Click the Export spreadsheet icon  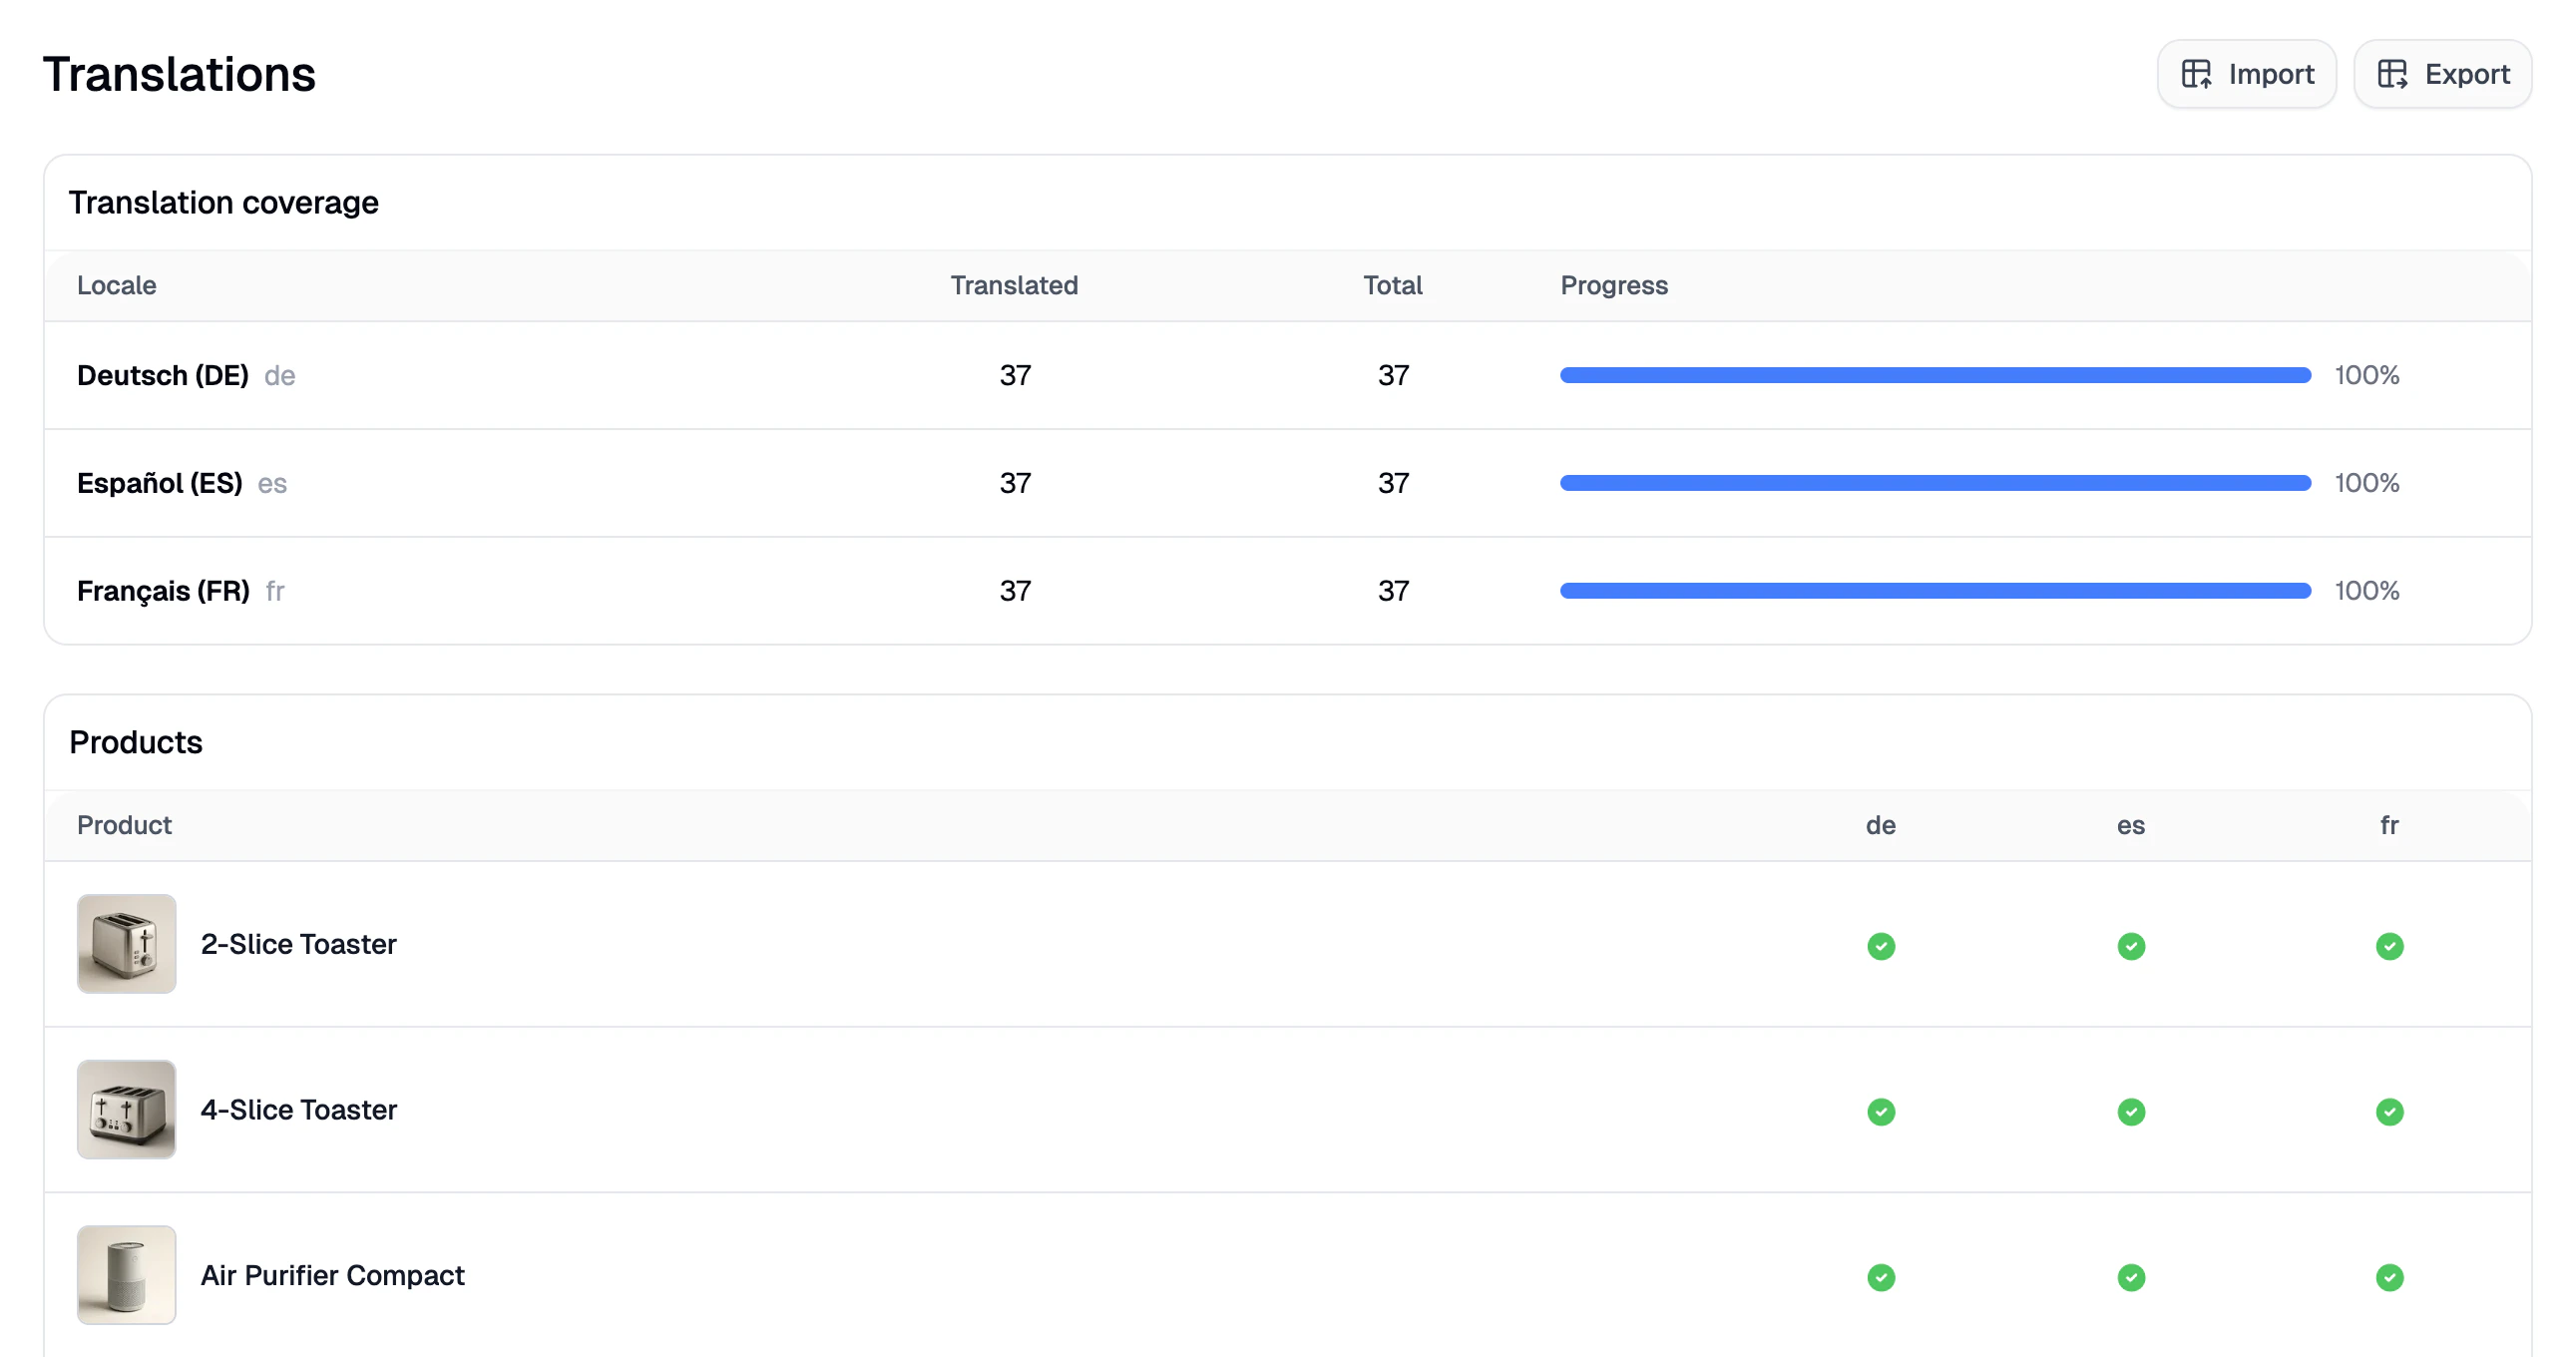tap(2394, 73)
